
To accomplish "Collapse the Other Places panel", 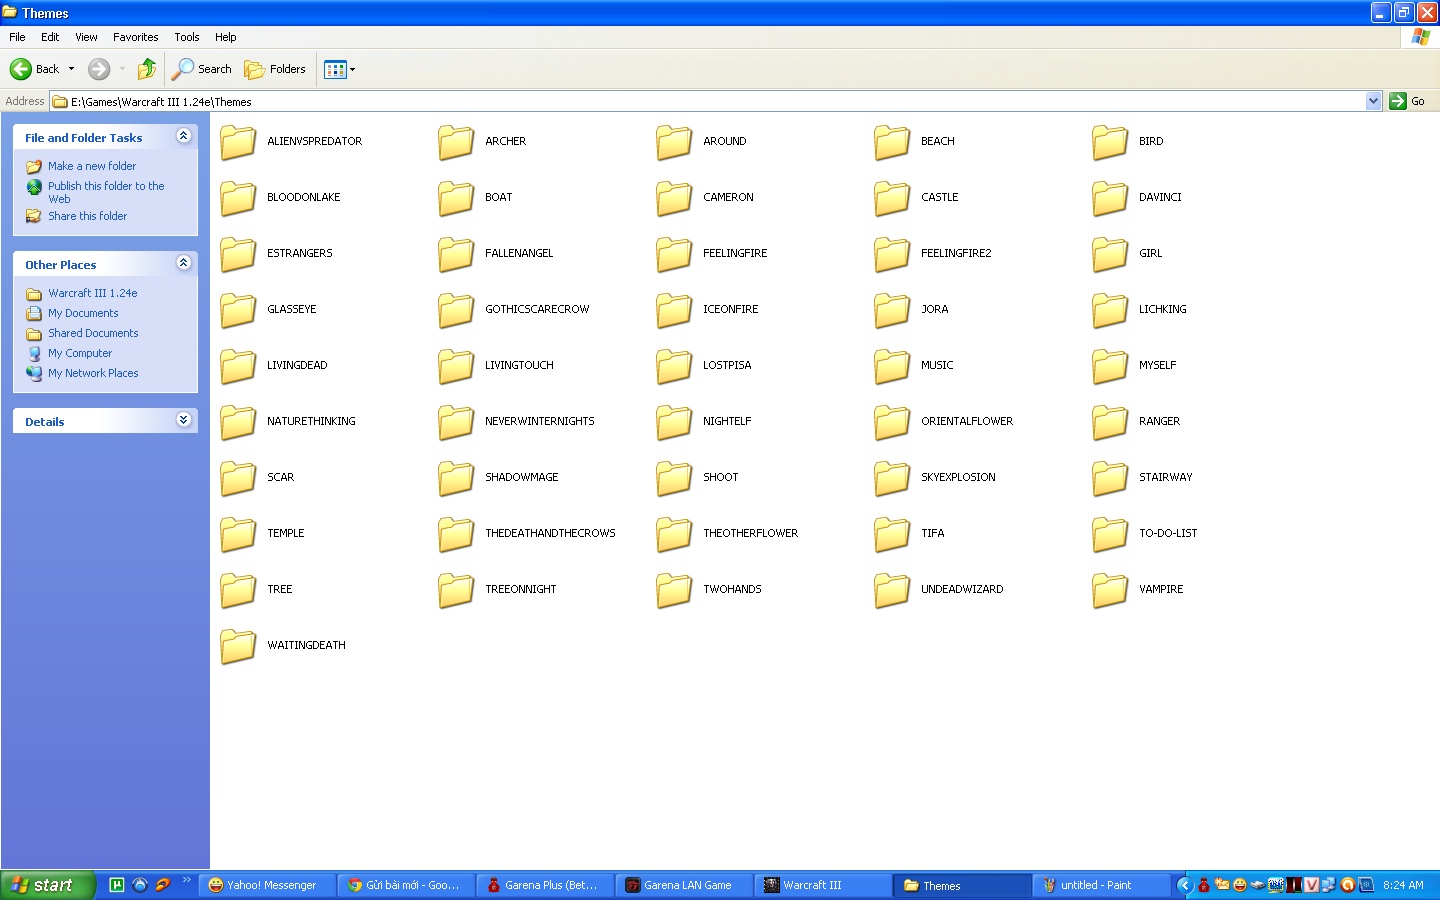I will (183, 263).
